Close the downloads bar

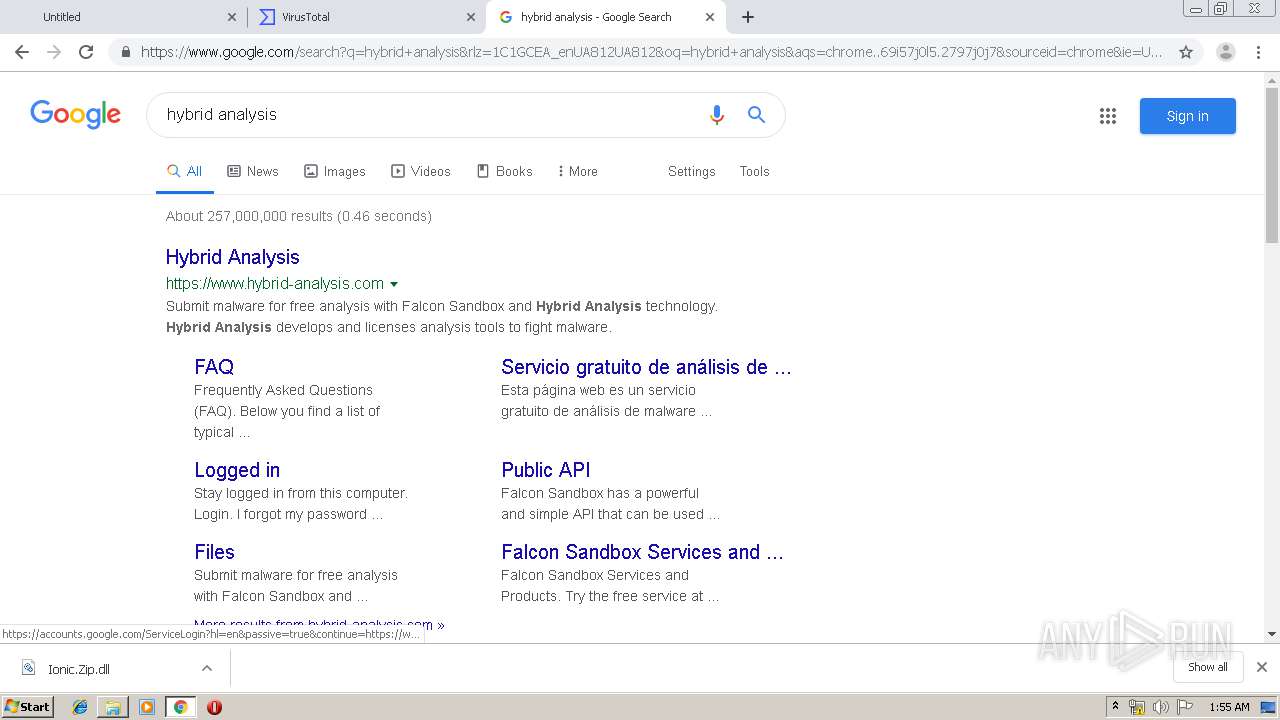1262,667
